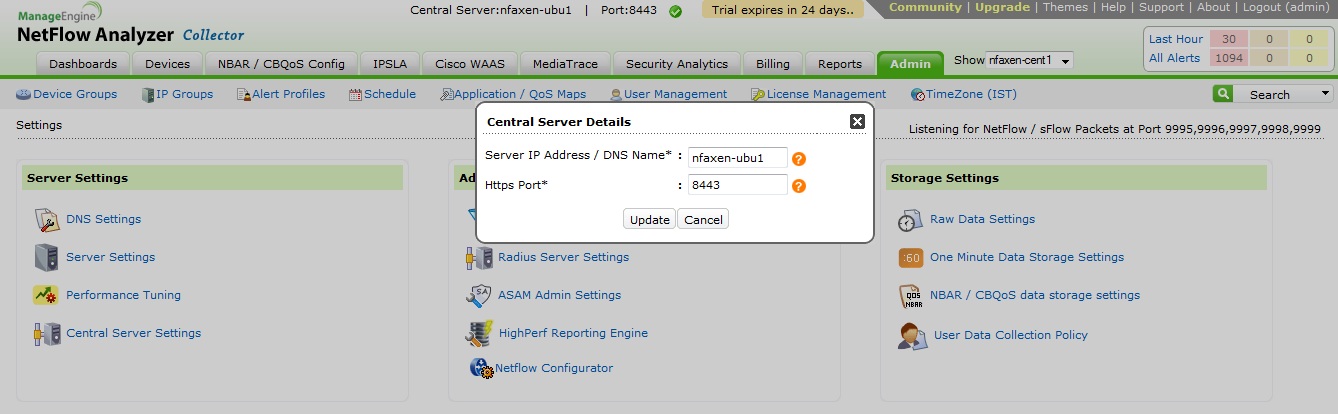
Task: Click the License Management icon
Action: pyautogui.click(x=759, y=95)
